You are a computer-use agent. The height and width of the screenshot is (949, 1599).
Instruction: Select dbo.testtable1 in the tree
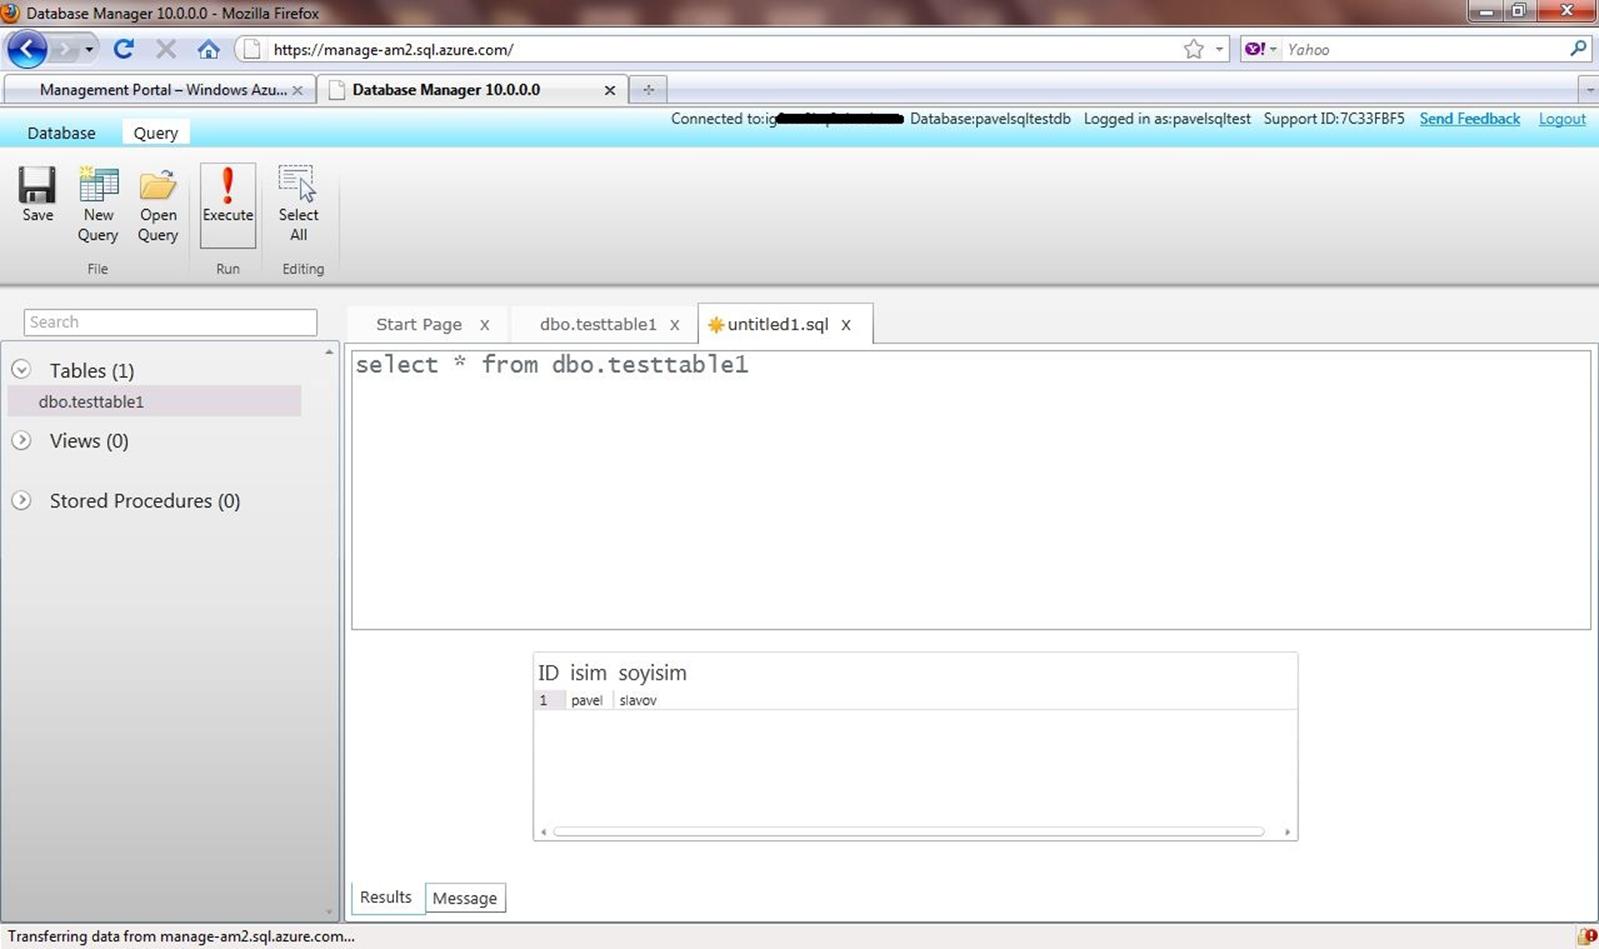155,402
